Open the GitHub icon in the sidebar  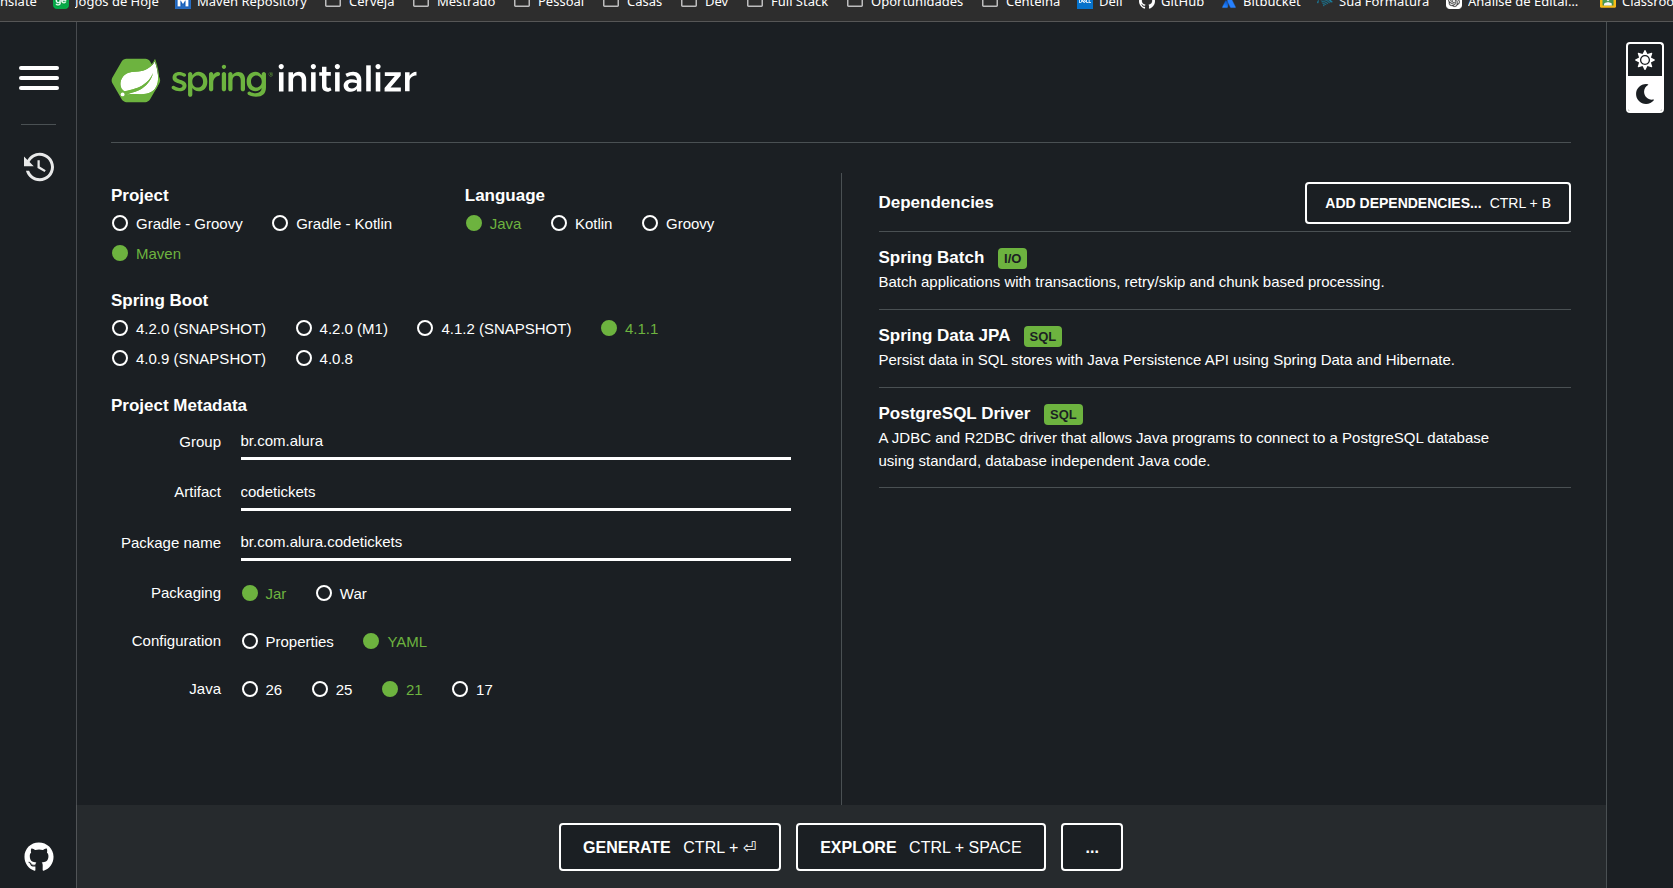tap(39, 857)
